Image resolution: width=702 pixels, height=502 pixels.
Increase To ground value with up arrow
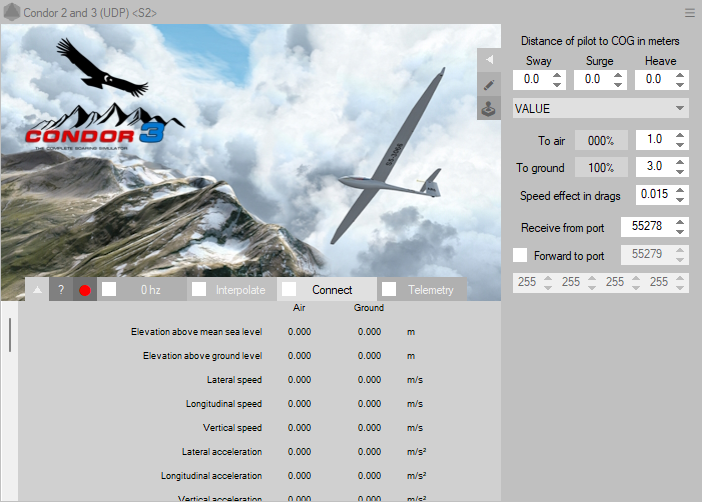tap(680, 163)
